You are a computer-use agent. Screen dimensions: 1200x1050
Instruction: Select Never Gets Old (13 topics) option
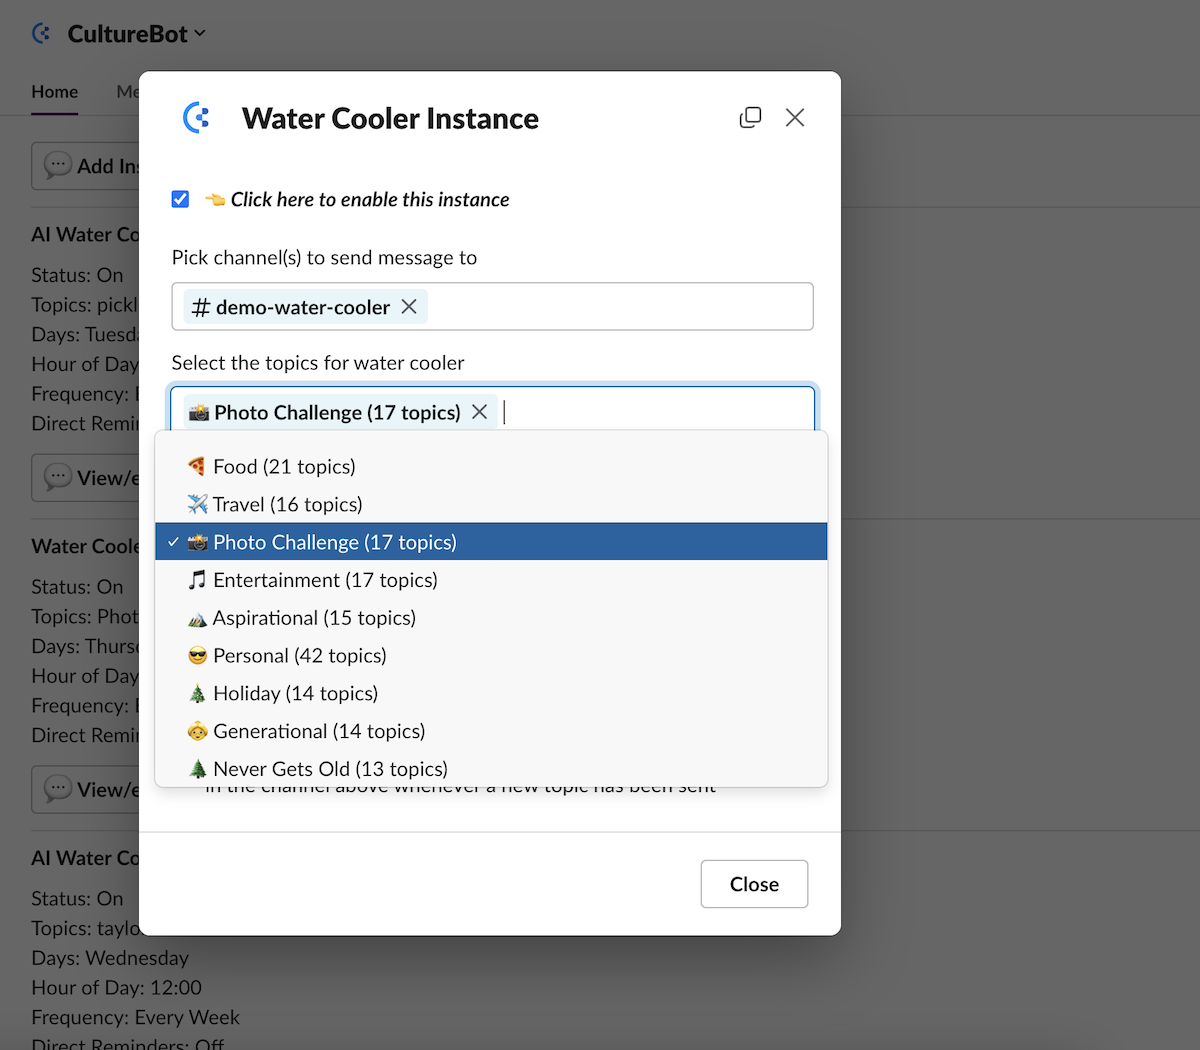click(491, 769)
